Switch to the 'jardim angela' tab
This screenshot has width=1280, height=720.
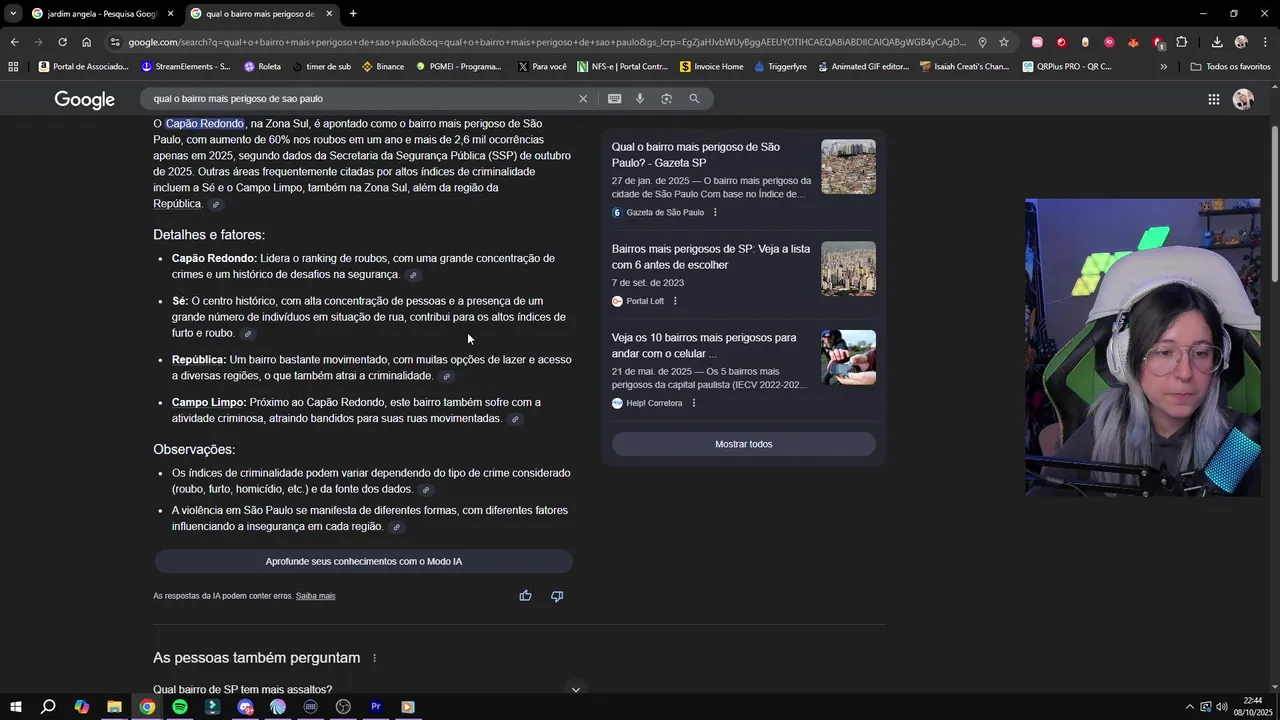(x=102, y=14)
